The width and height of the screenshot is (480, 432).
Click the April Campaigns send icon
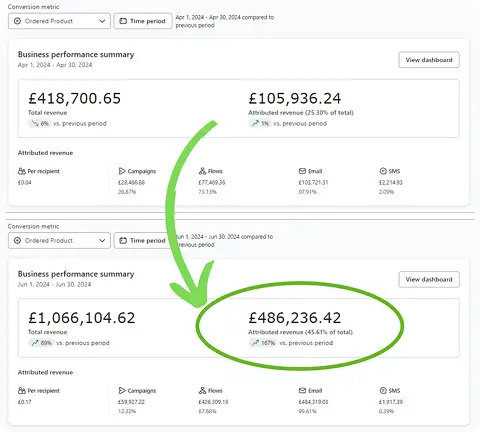[122, 171]
